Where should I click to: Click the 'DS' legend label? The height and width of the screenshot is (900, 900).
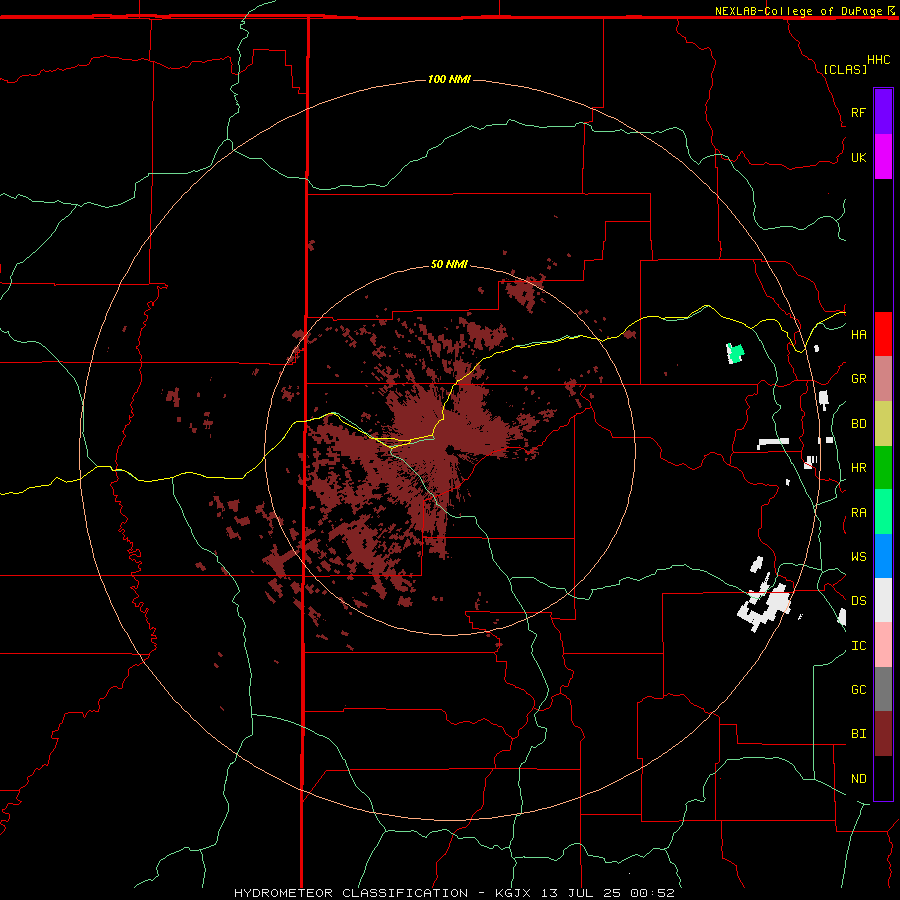click(858, 601)
